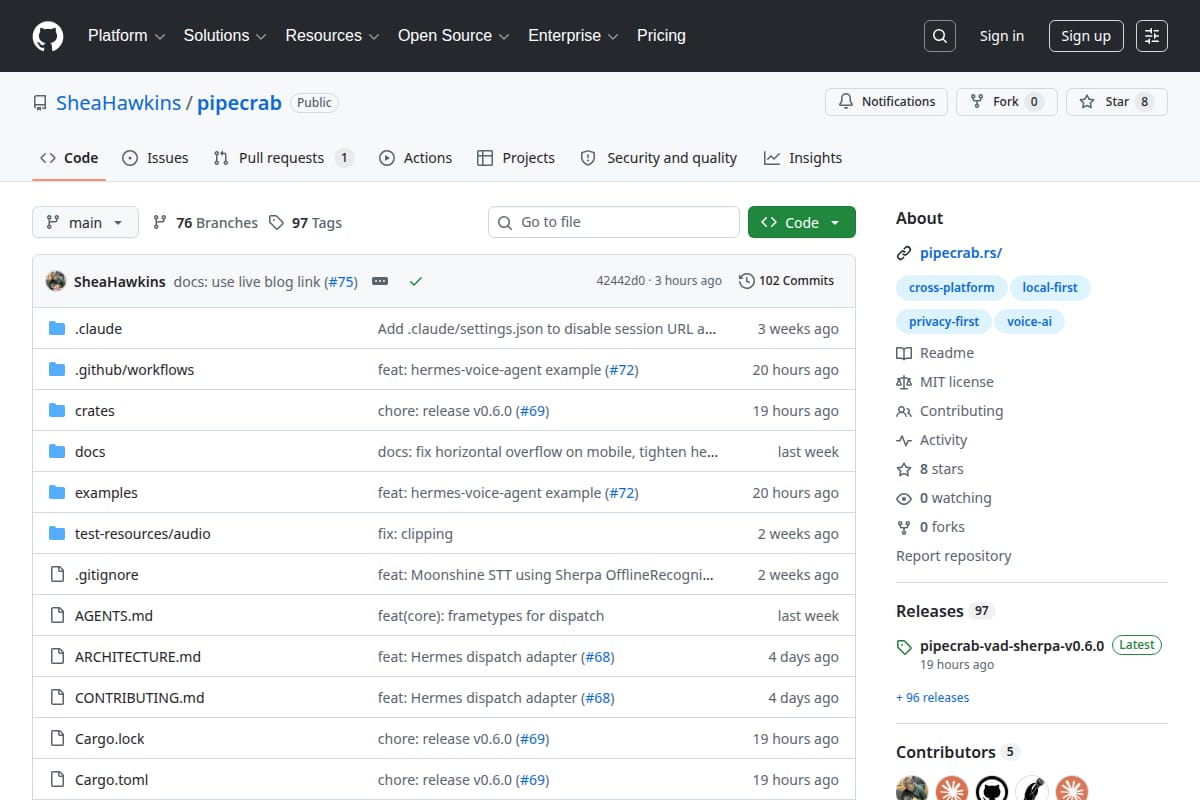Open the first contributor avatar
The width and height of the screenshot is (1200, 800).
tap(912, 789)
